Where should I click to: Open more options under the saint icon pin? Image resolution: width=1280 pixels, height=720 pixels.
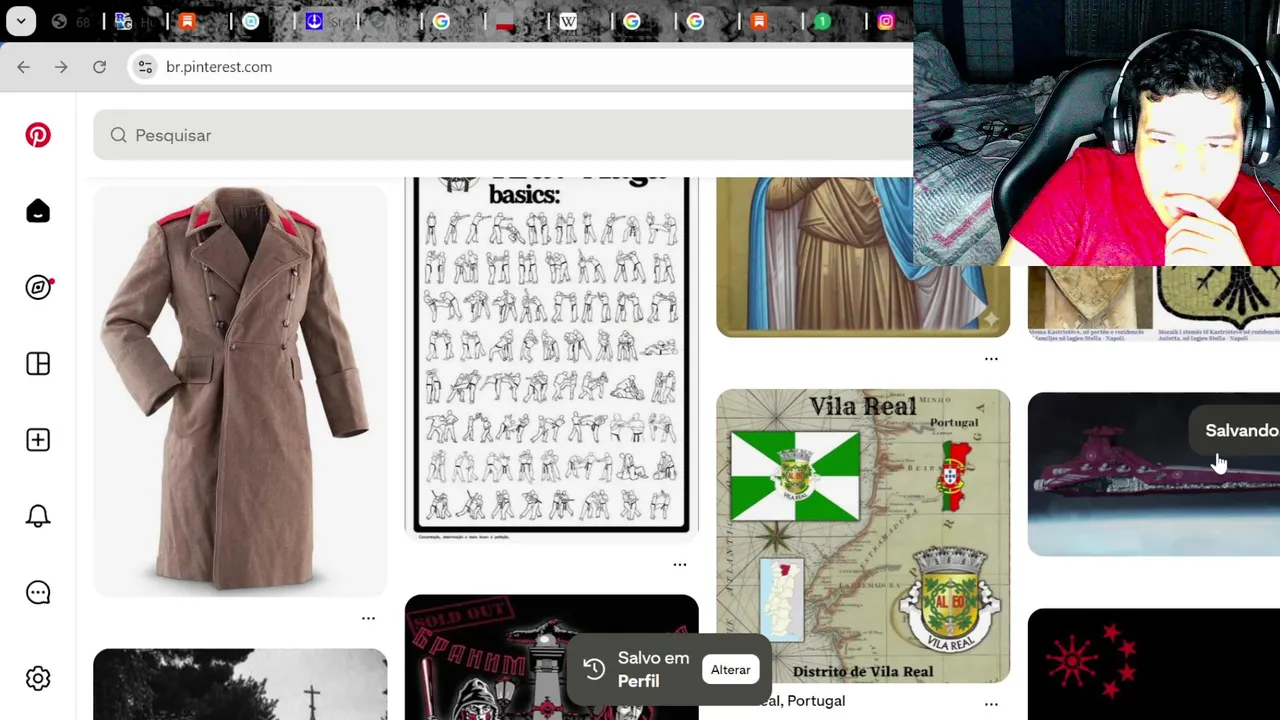point(991,358)
